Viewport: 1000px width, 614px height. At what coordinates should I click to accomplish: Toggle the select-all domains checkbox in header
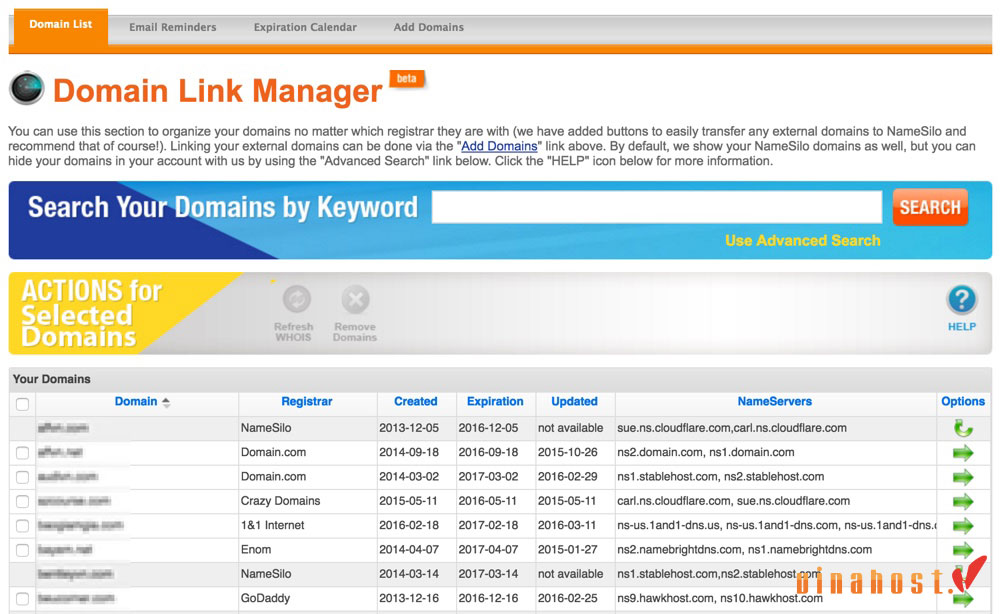22,404
